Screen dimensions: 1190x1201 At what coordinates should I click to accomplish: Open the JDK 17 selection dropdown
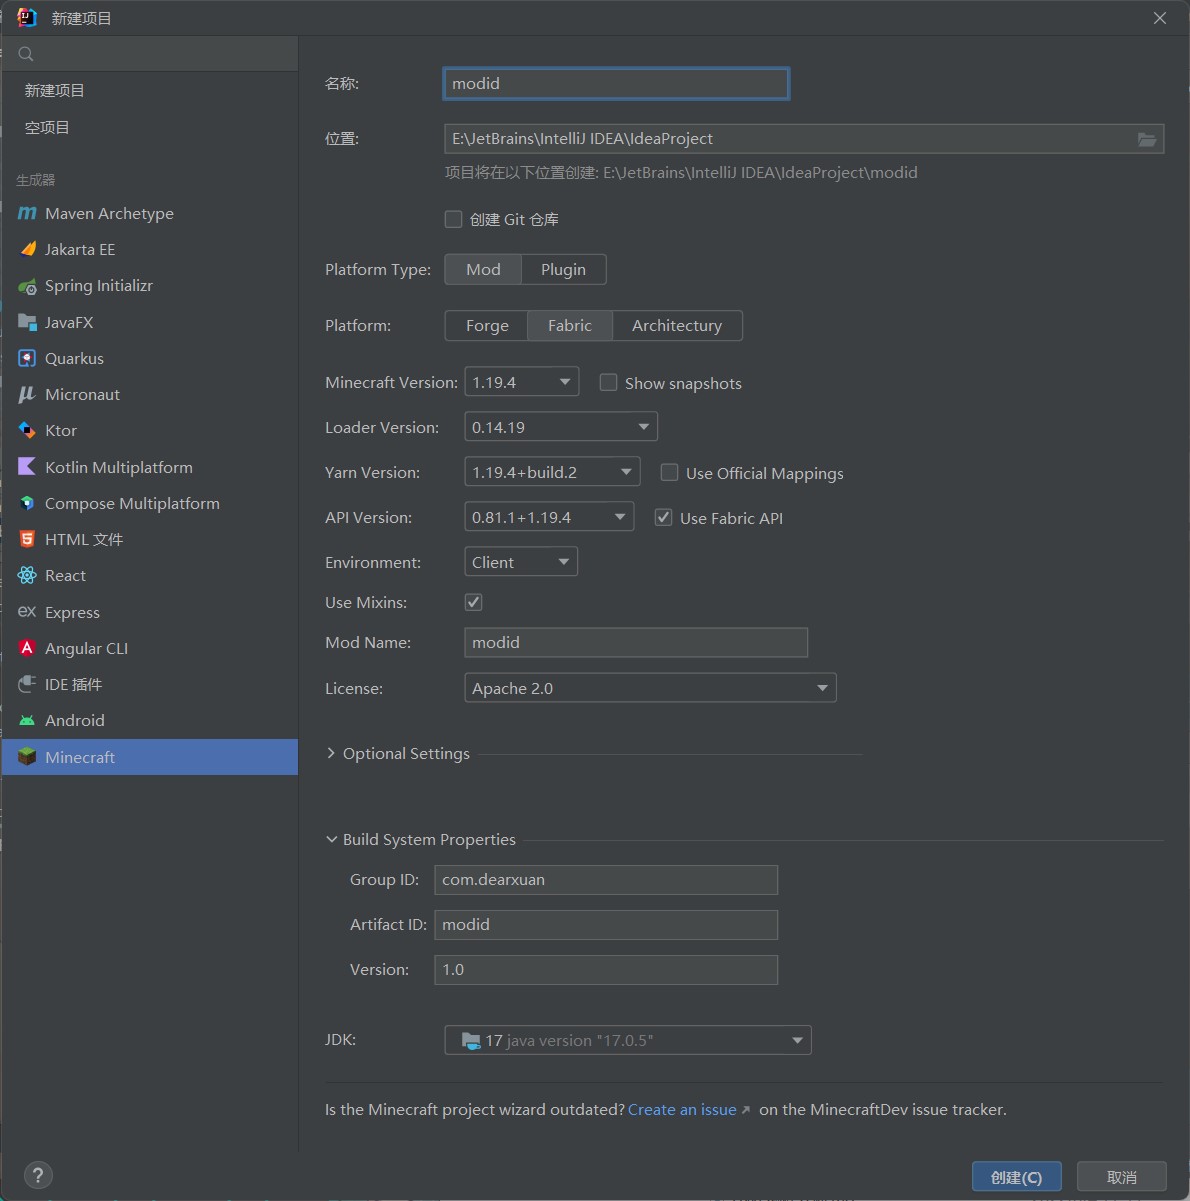628,1040
